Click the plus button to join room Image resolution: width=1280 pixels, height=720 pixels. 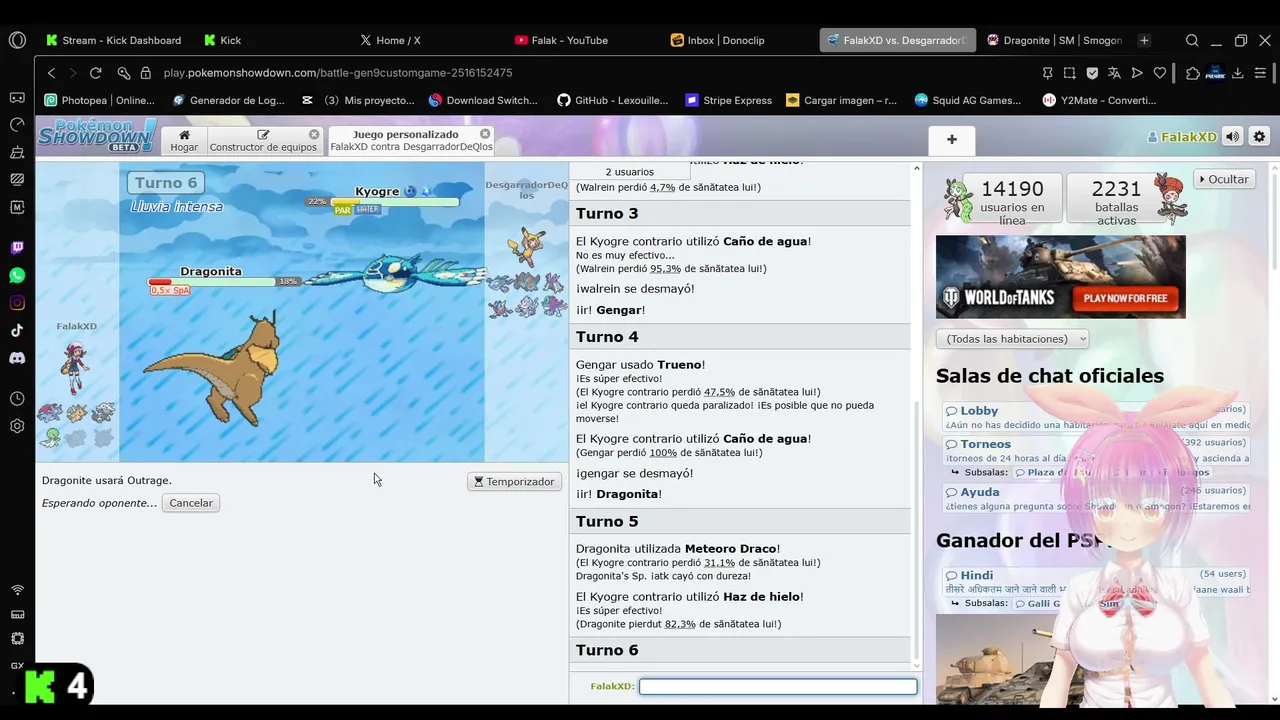[951, 140]
